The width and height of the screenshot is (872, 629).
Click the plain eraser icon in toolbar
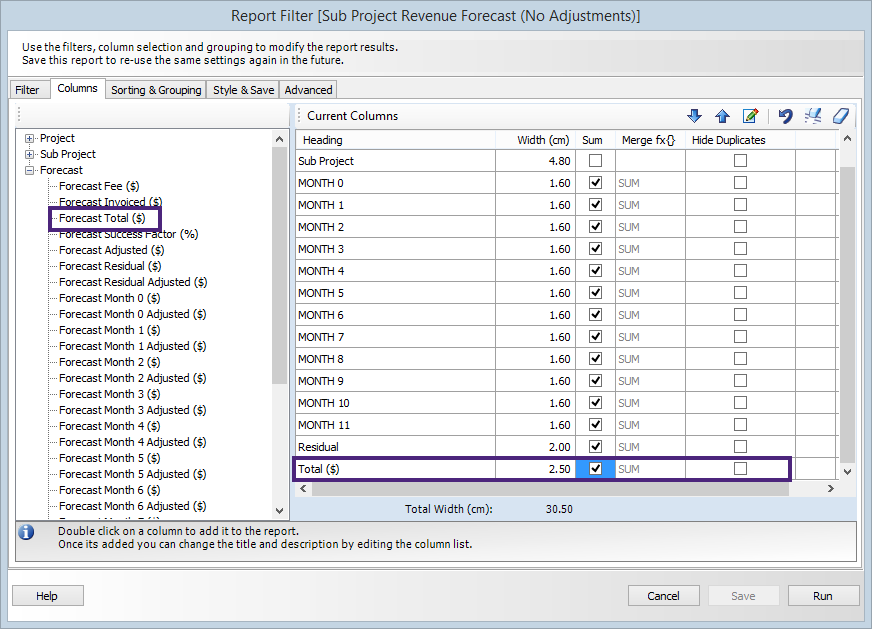click(x=841, y=116)
